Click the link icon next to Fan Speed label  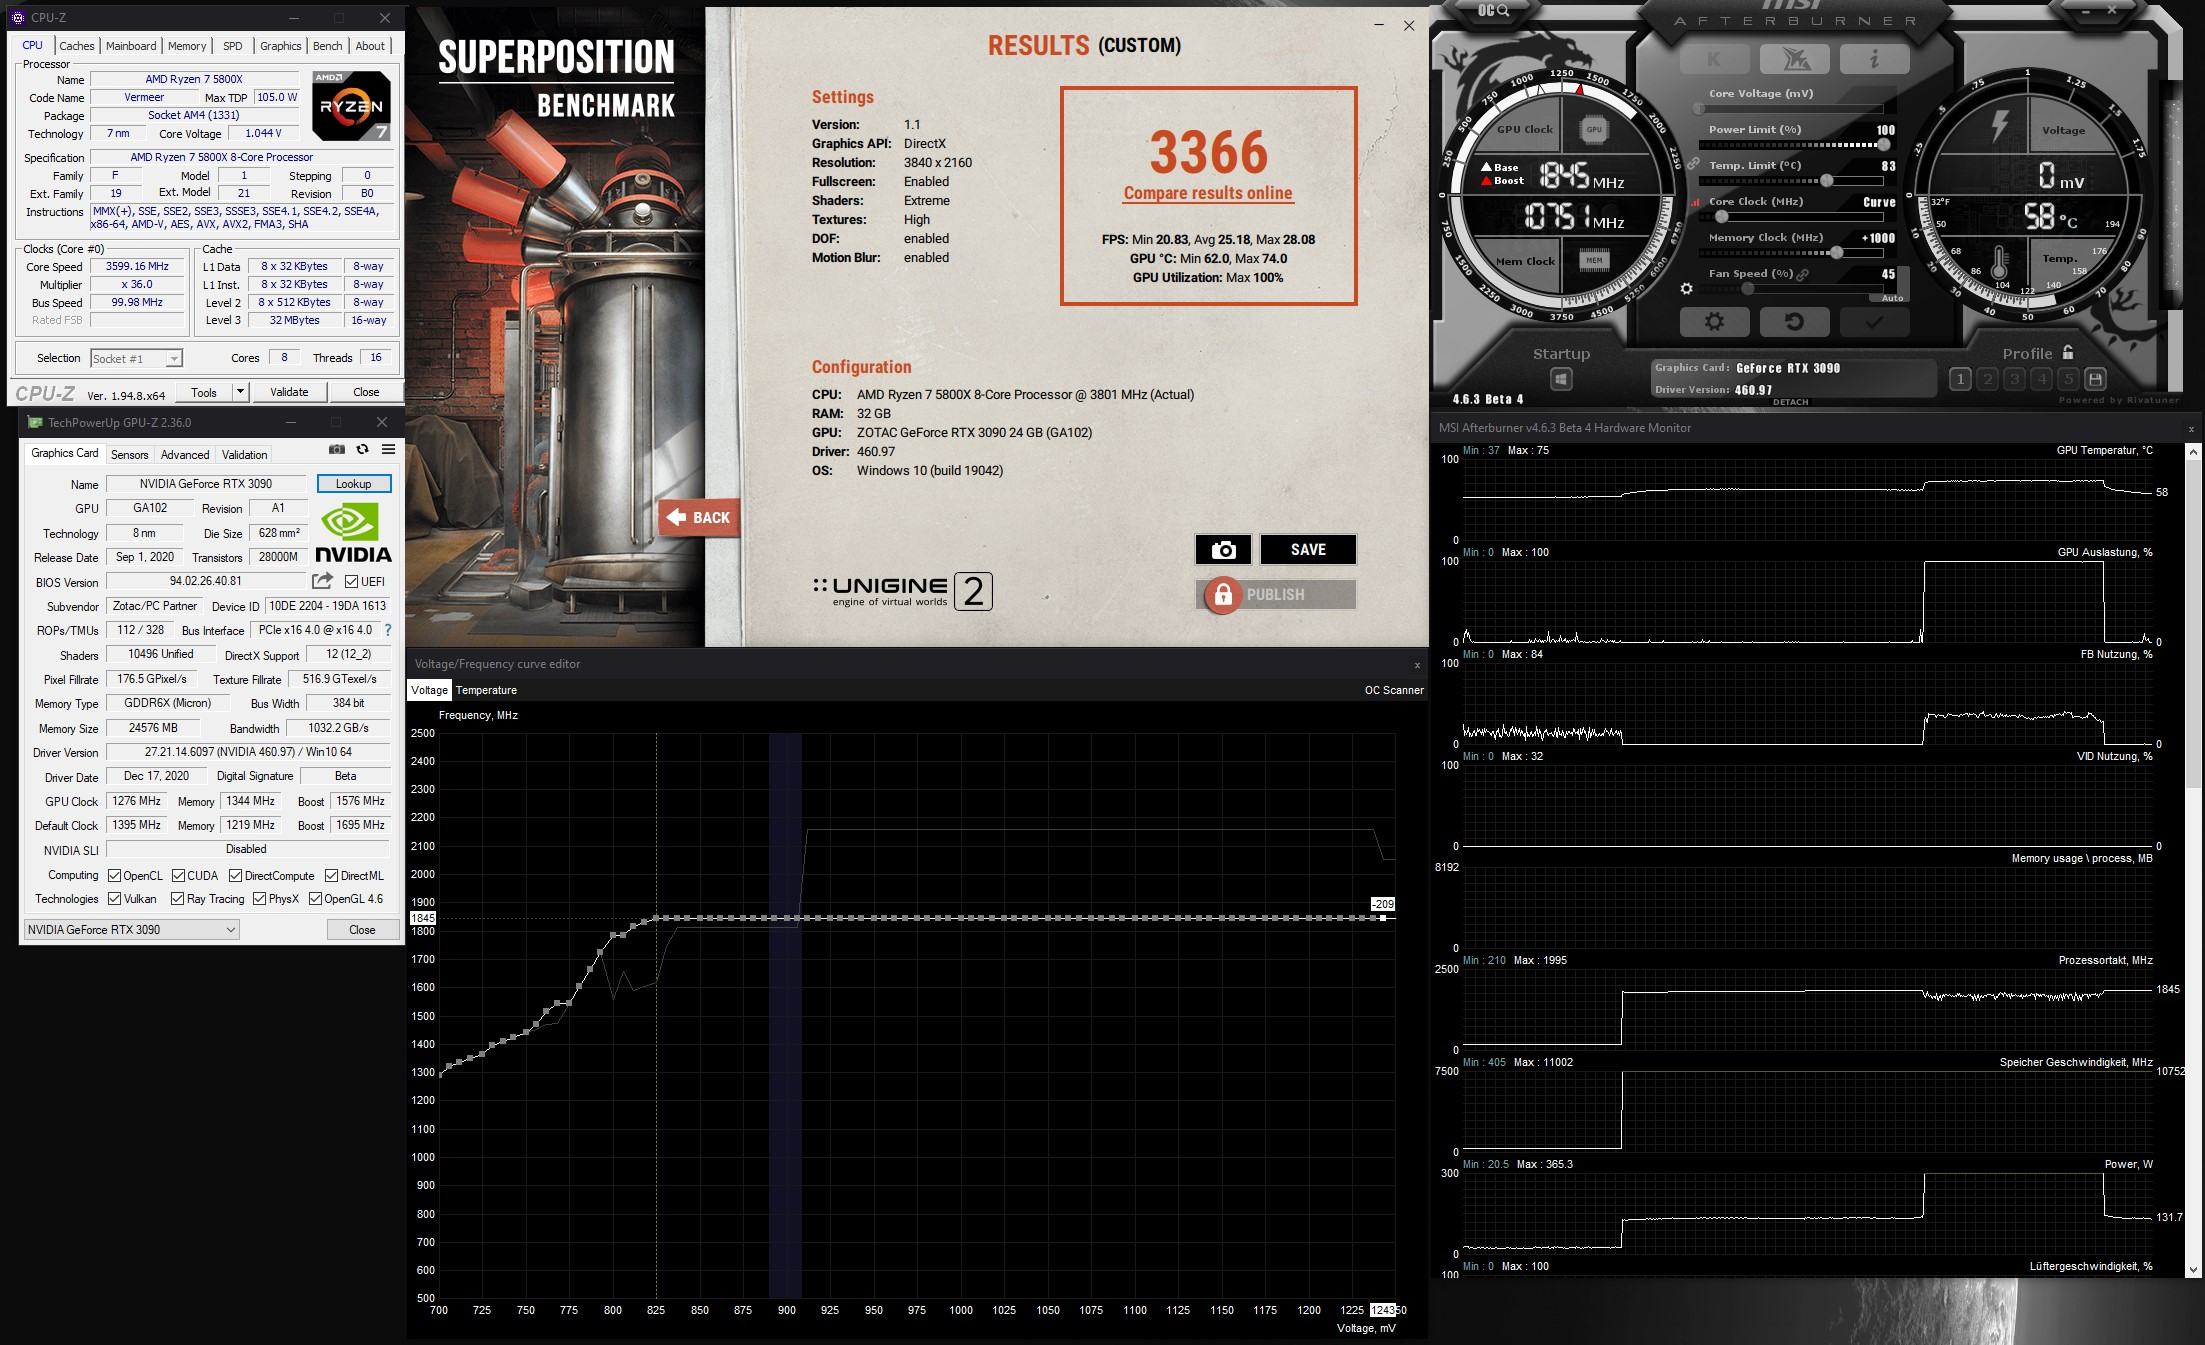1802,274
